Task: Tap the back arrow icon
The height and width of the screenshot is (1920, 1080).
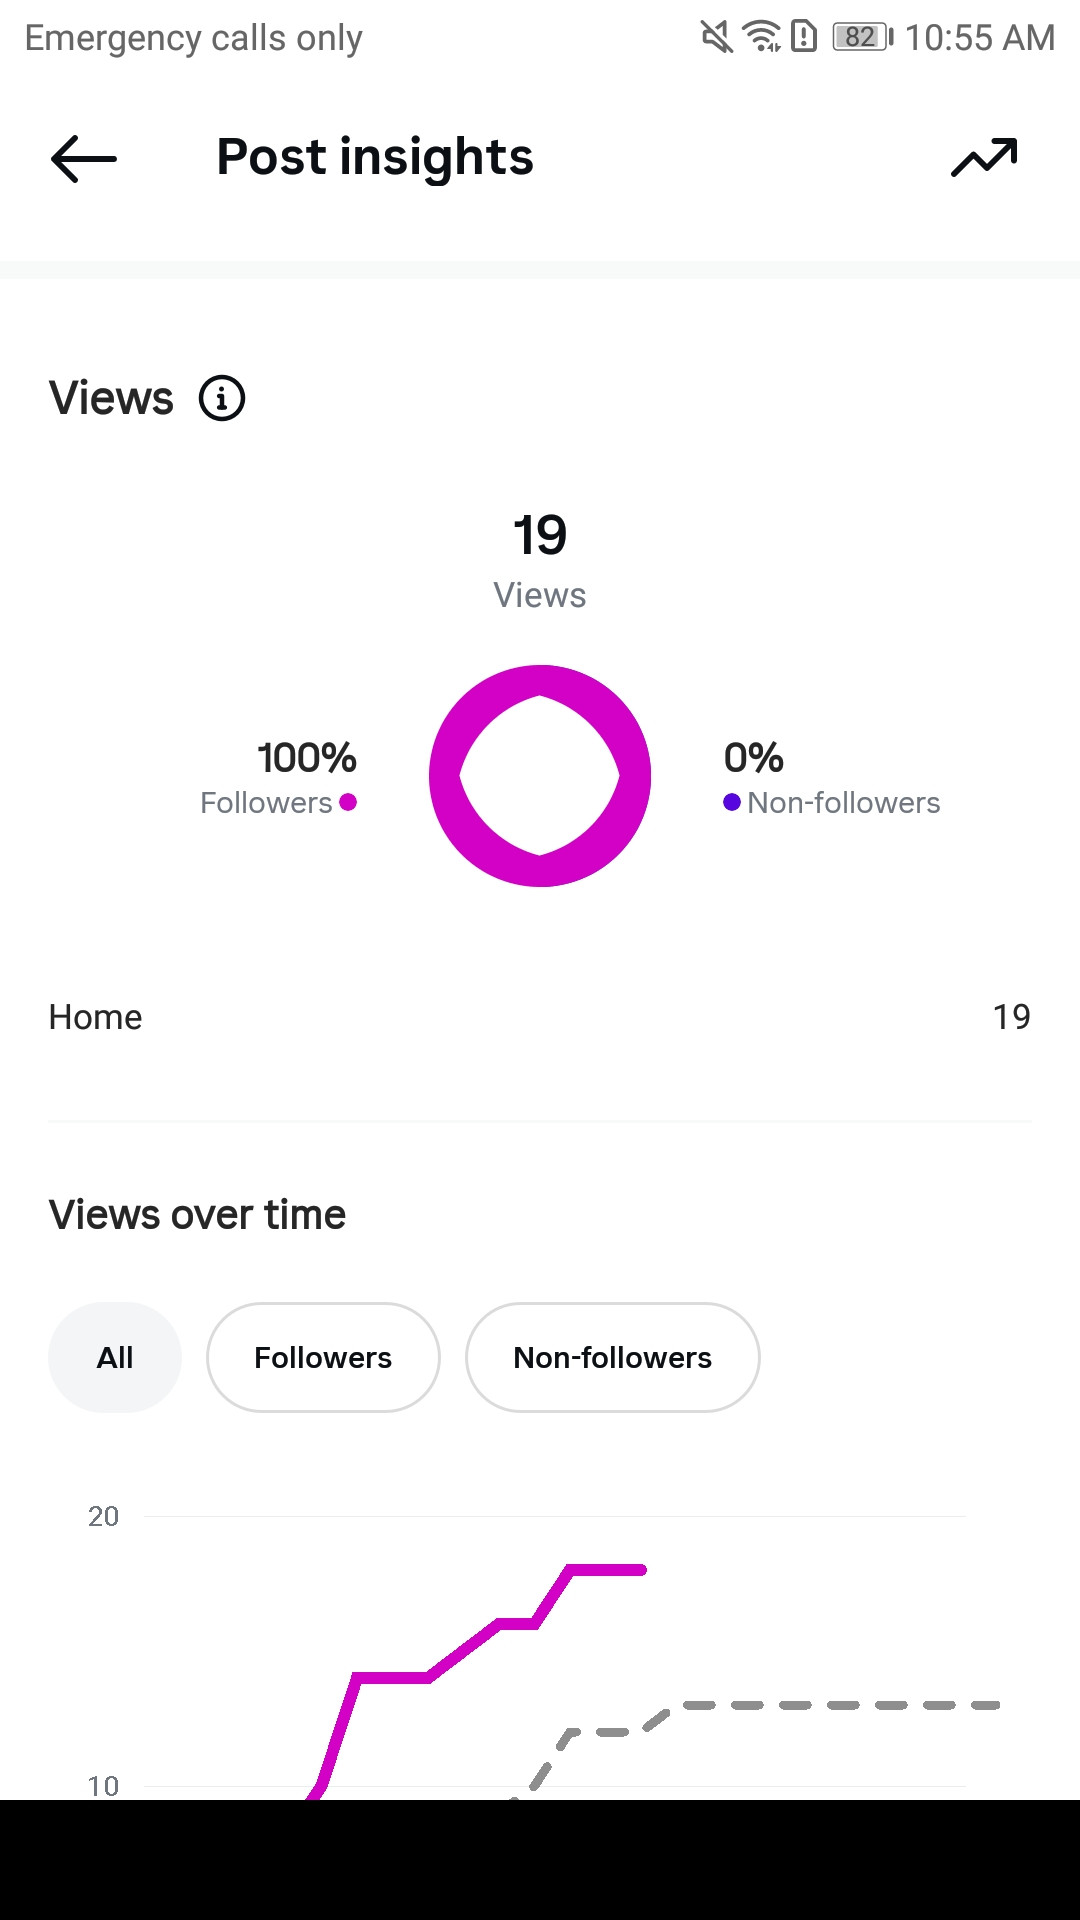Action: tap(84, 158)
